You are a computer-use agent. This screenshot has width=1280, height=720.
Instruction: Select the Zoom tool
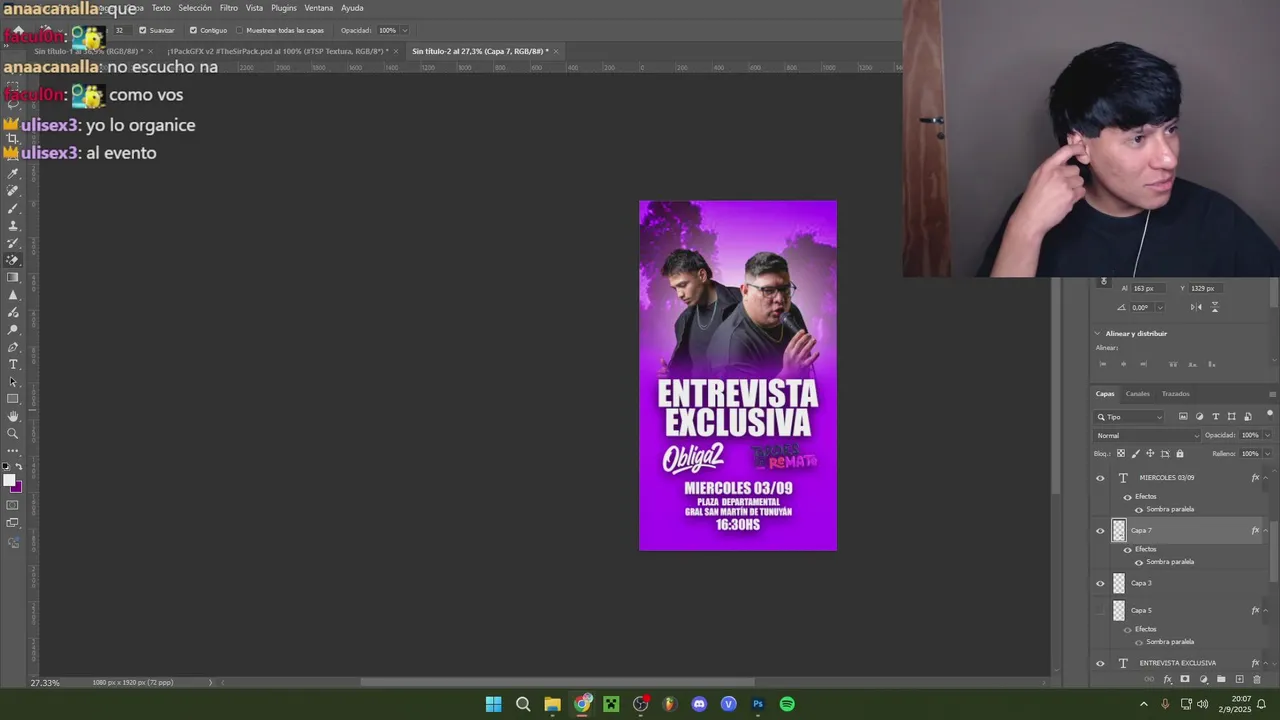13,432
